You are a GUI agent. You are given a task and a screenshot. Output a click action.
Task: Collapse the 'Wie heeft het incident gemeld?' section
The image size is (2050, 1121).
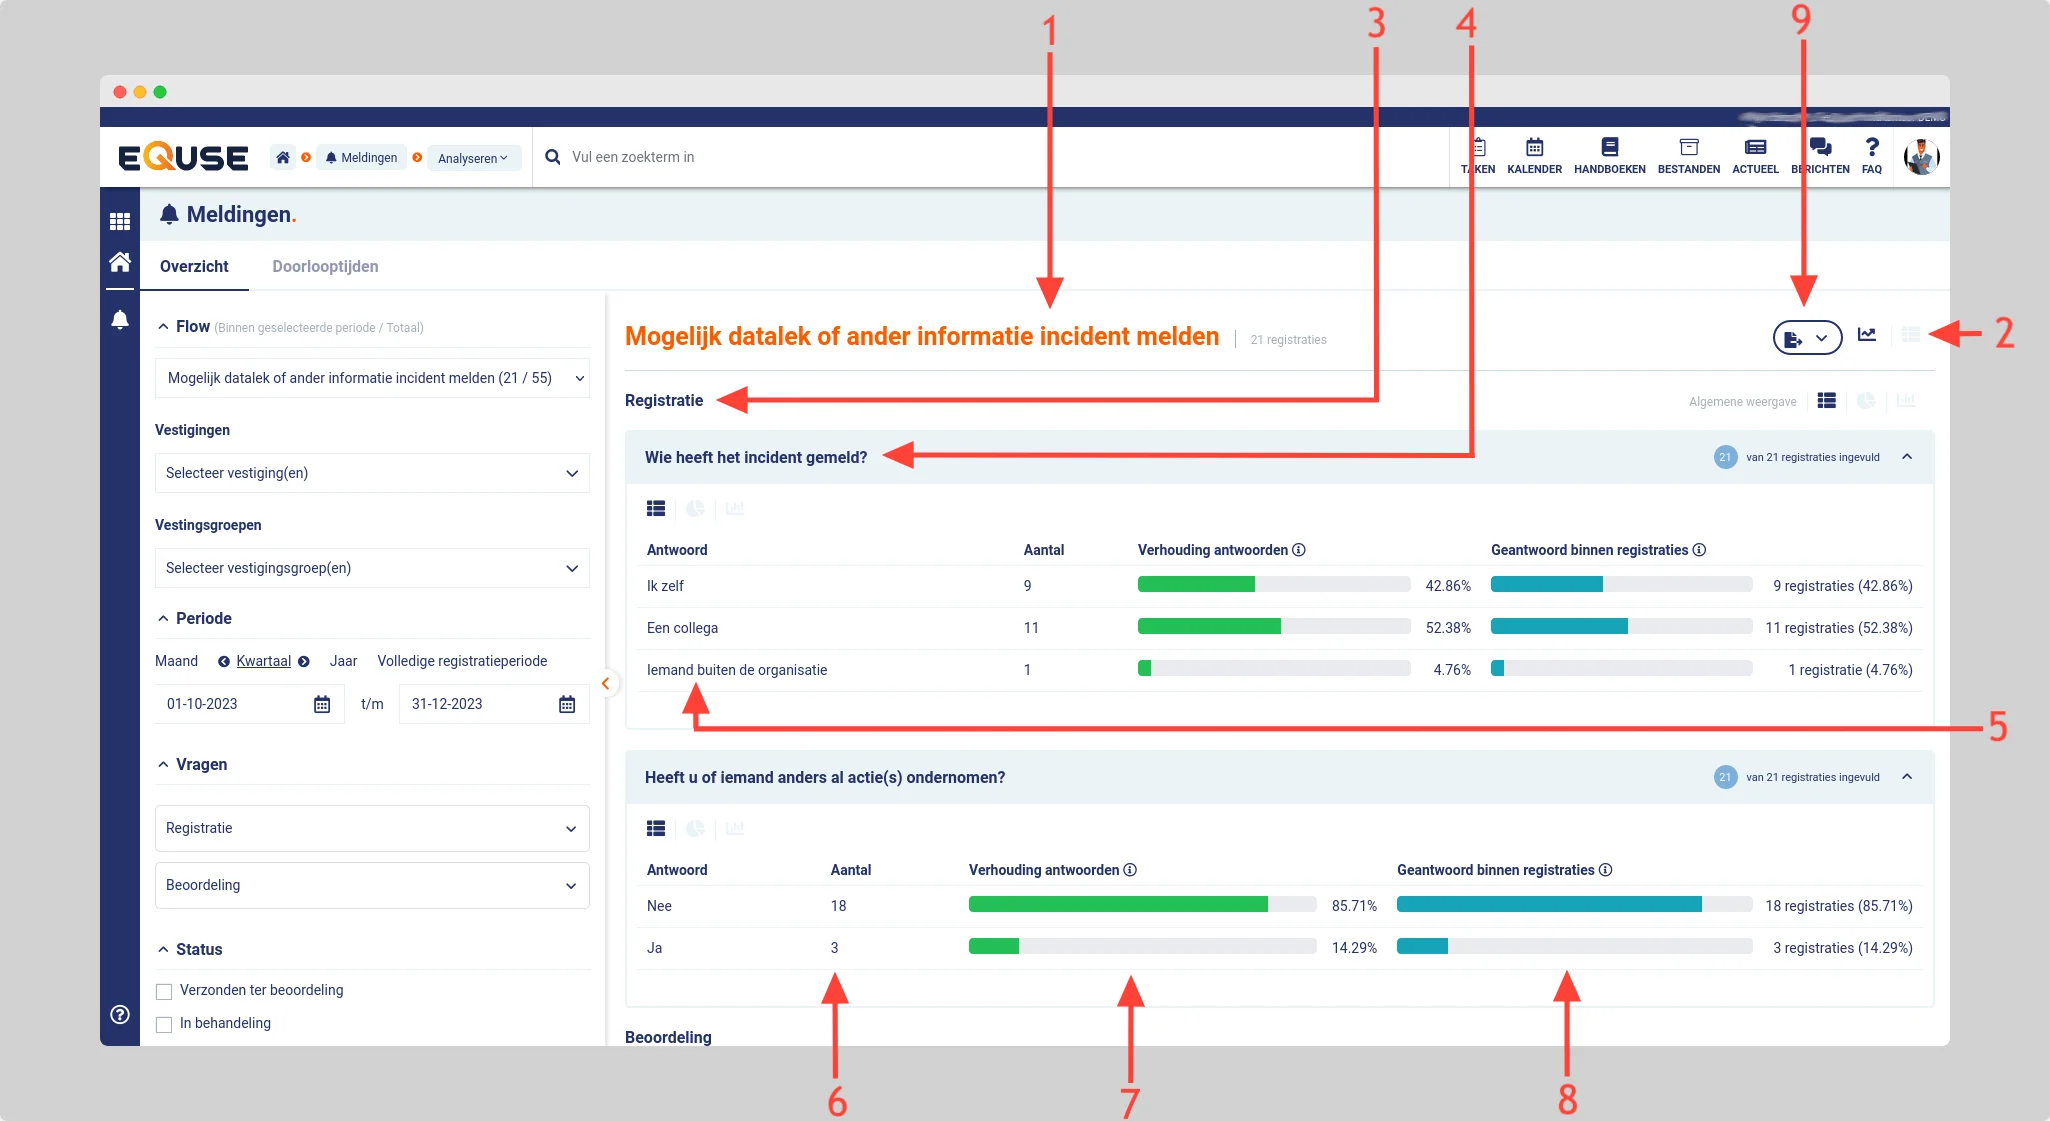click(x=1907, y=457)
